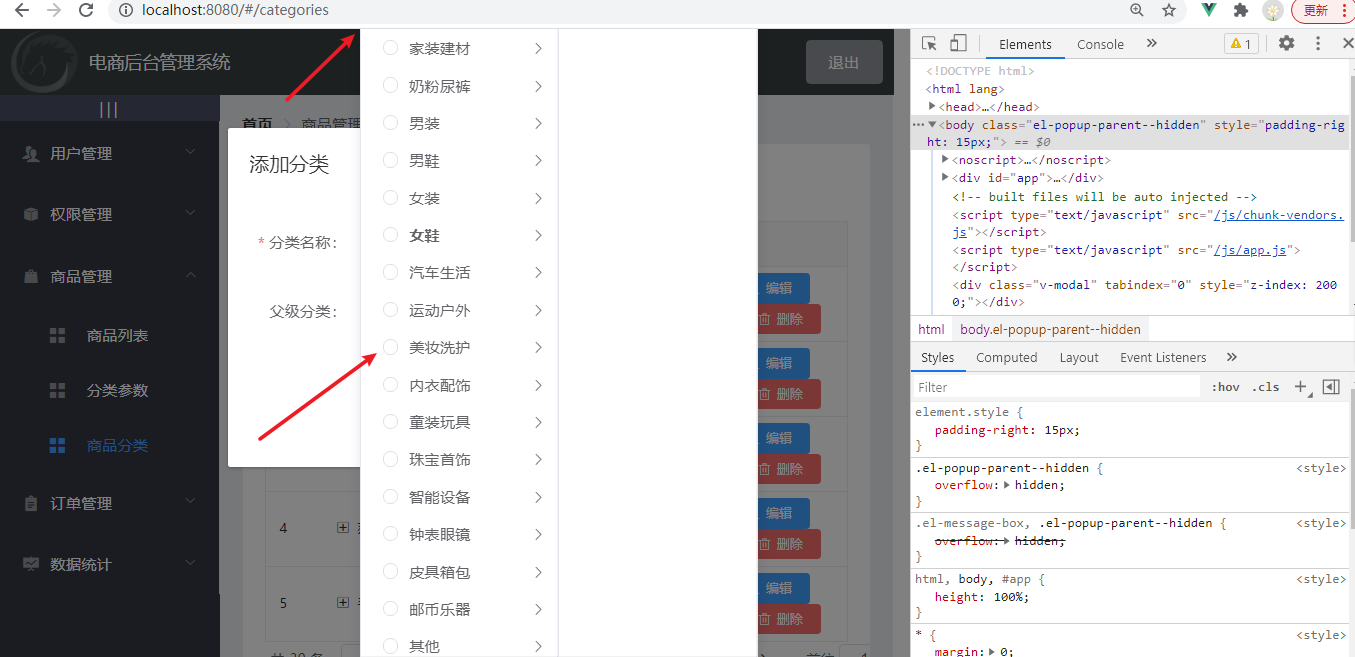Viewport: 1355px width, 657px height.
Task: Expand the div id app node
Action: pos(945,177)
